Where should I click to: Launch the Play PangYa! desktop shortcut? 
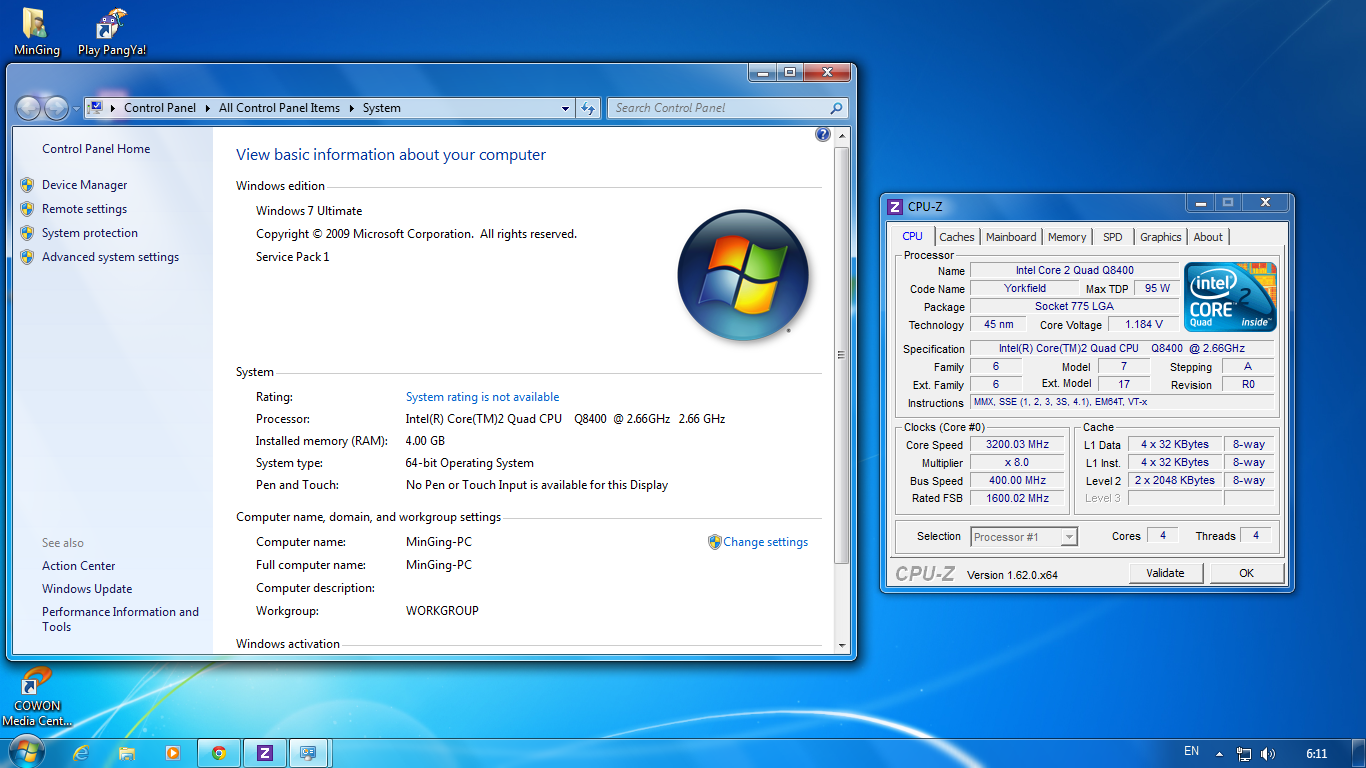112,31
